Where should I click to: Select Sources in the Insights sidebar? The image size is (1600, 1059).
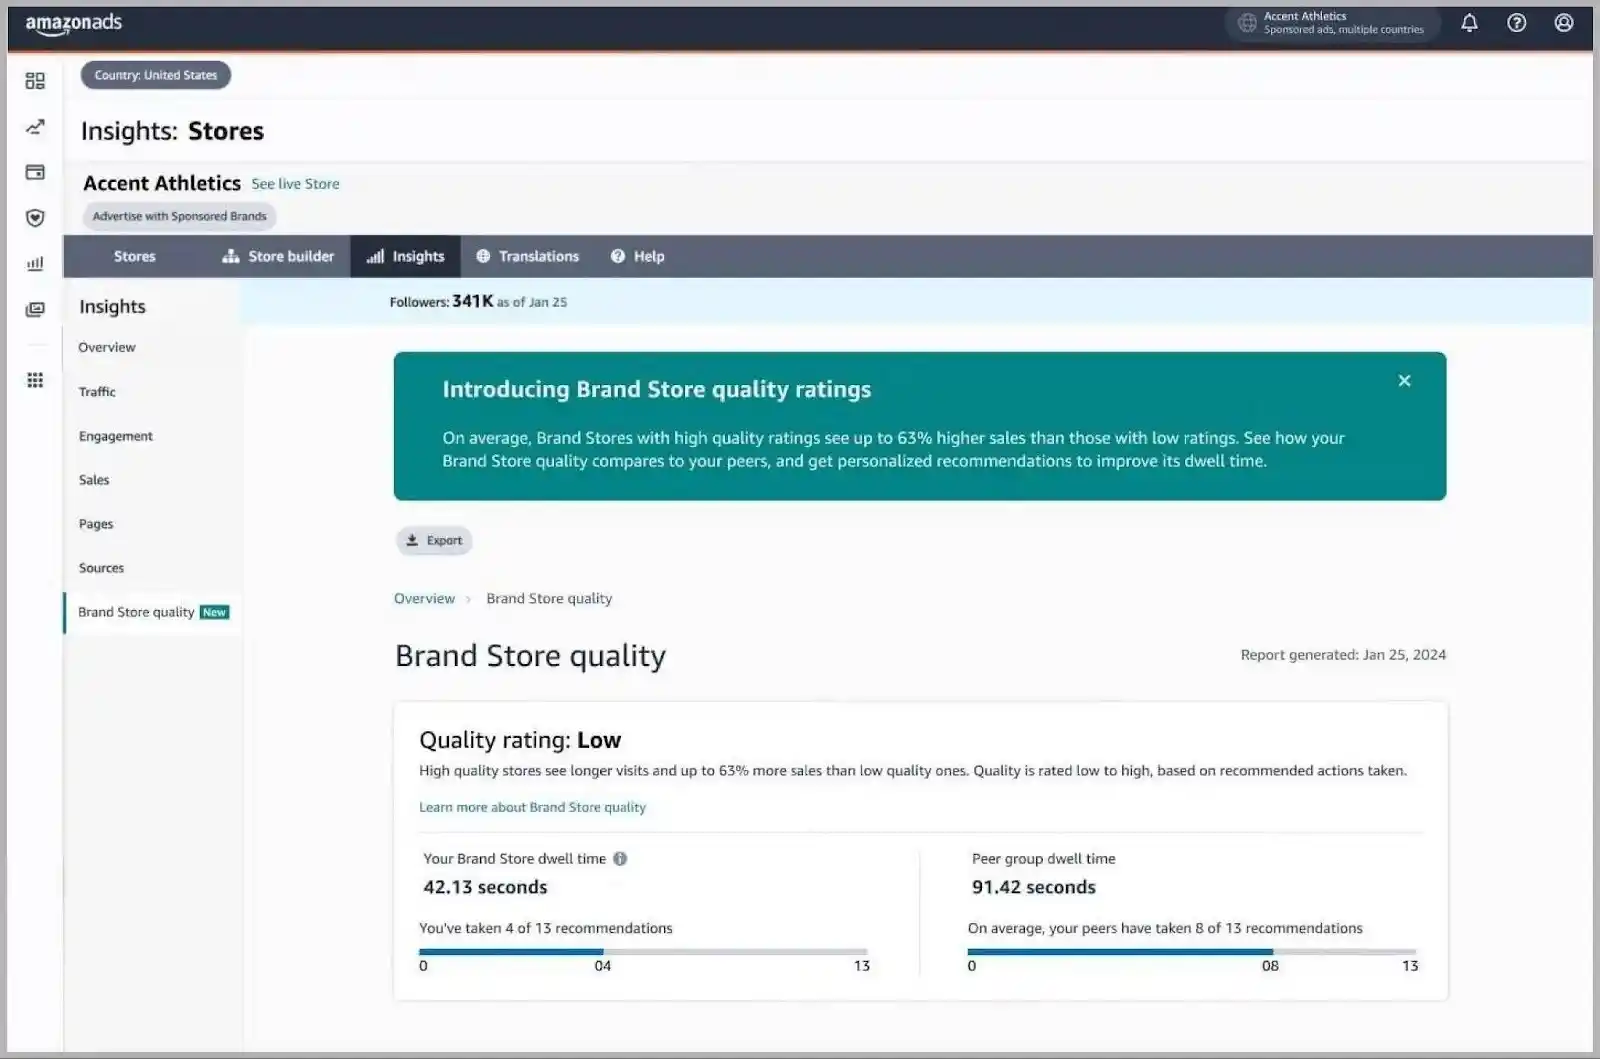[x=101, y=568]
